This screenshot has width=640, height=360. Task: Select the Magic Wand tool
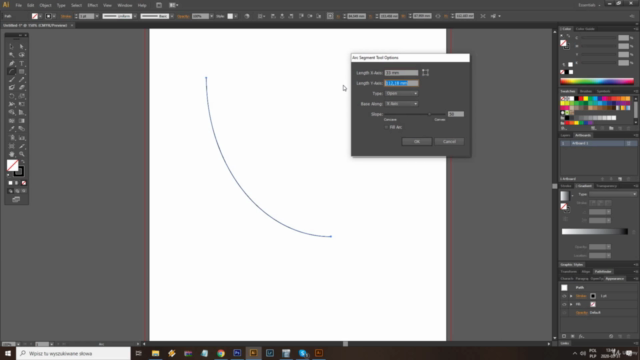click(x=11, y=55)
